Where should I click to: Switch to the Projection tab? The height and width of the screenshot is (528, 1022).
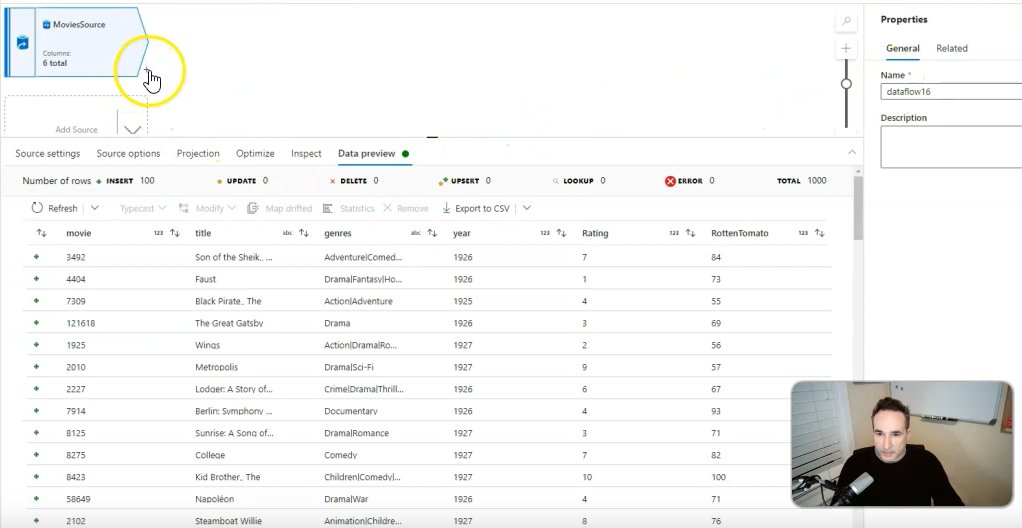pyautogui.click(x=198, y=154)
